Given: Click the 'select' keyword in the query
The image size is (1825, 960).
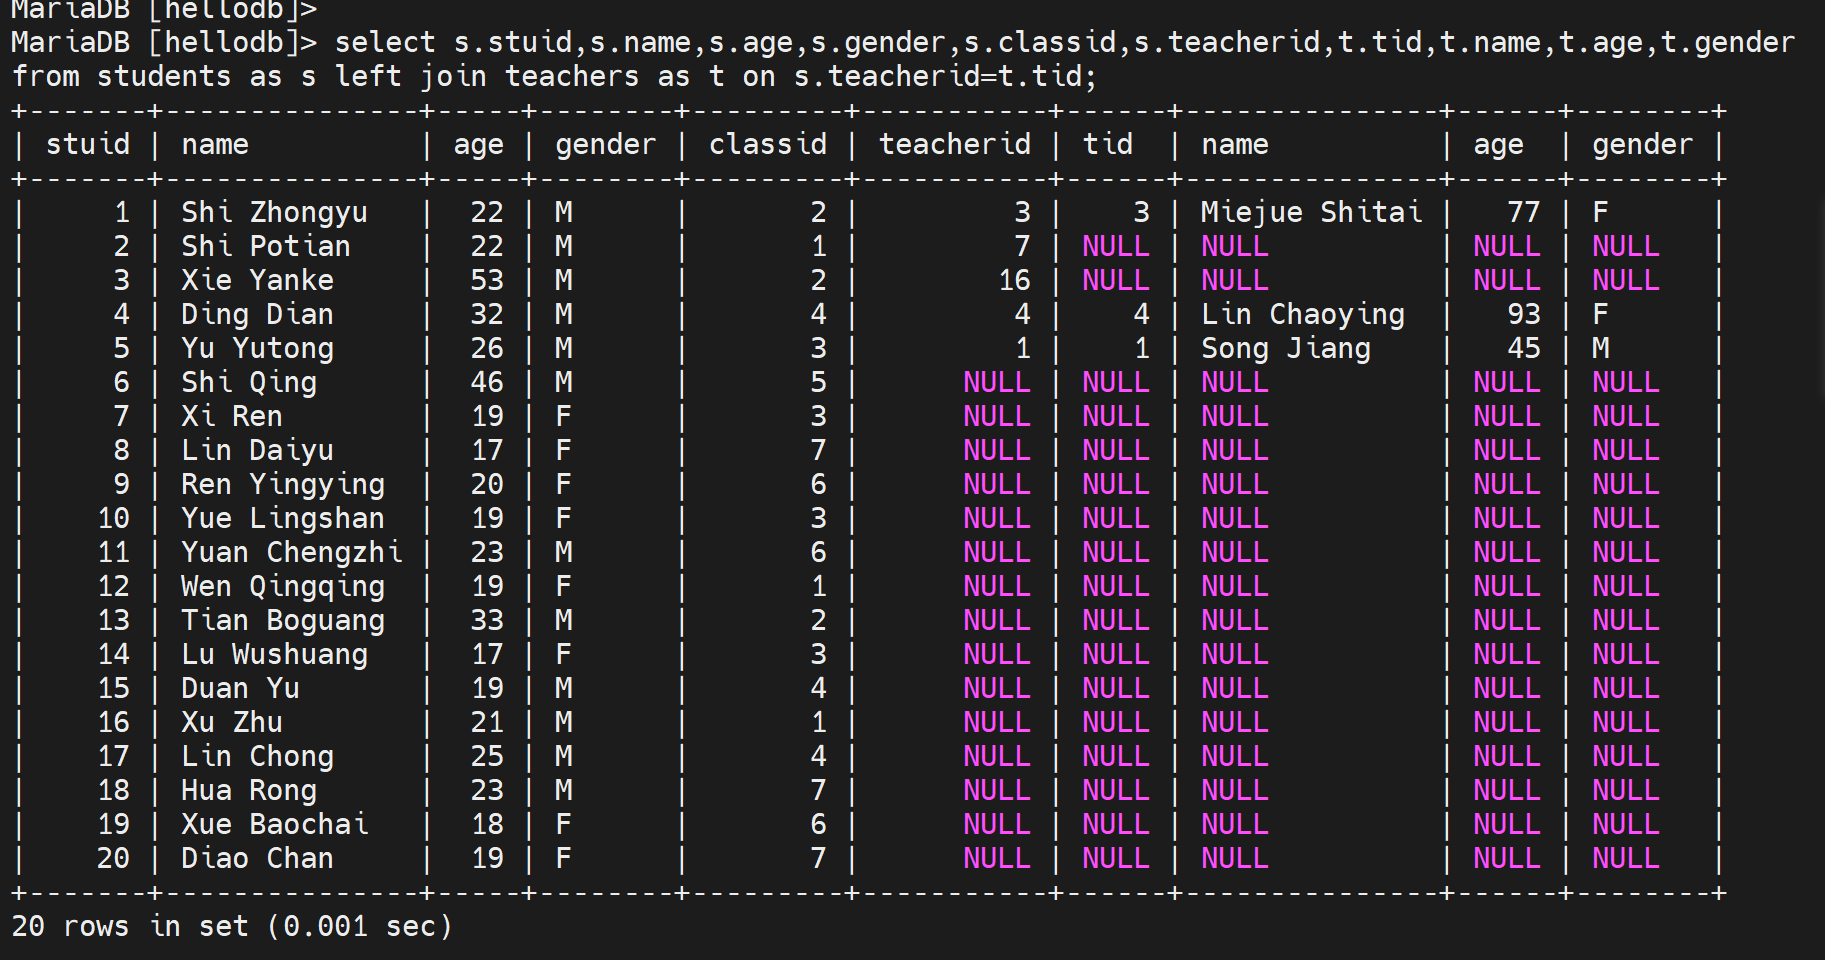Looking at the screenshot, I should (385, 43).
